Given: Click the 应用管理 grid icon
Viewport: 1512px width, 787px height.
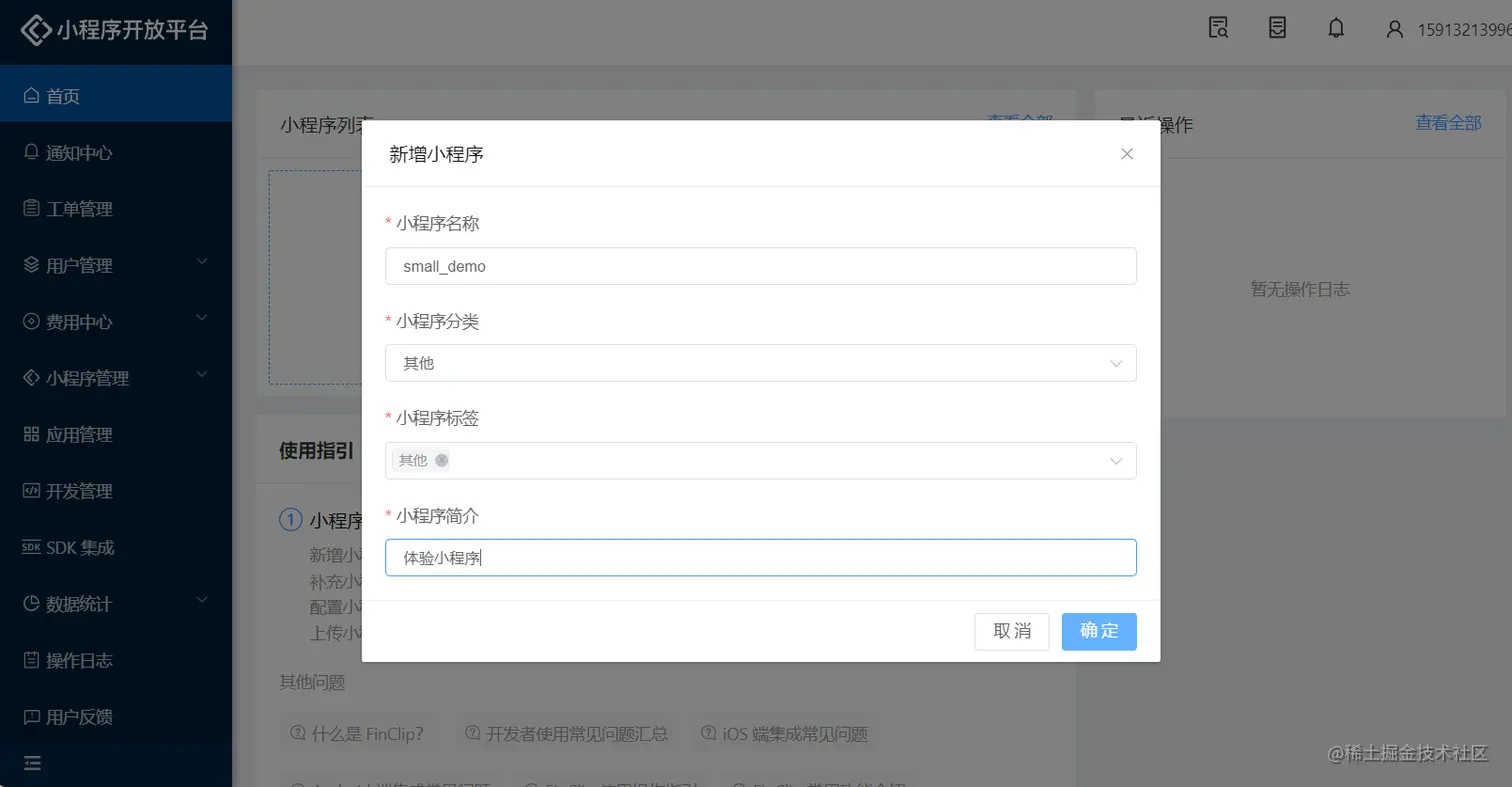Looking at the screenshot, I should pyautogui.click(x=32, y=435).
